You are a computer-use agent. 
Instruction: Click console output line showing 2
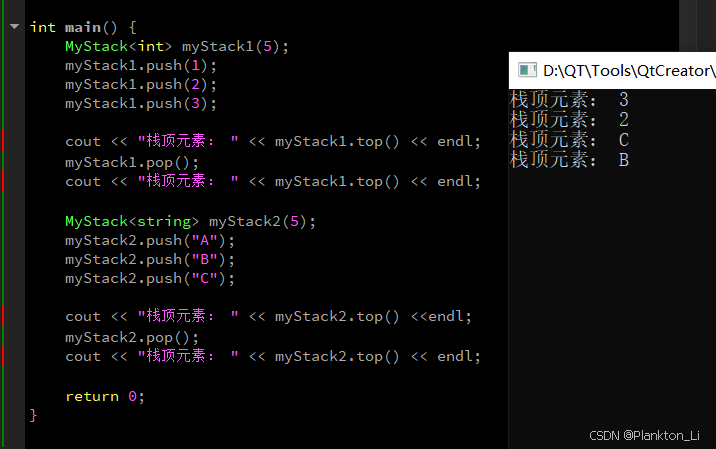[569, 120]
